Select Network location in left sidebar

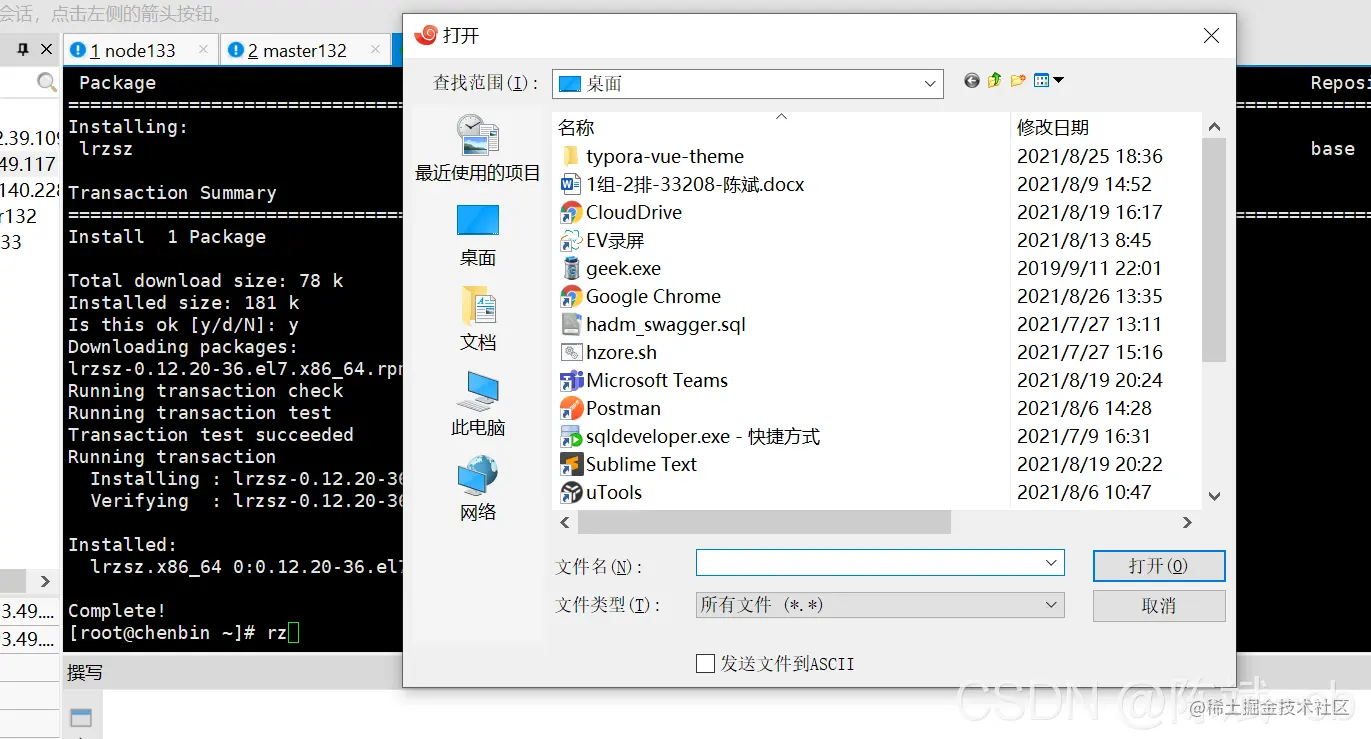[478, 488]
